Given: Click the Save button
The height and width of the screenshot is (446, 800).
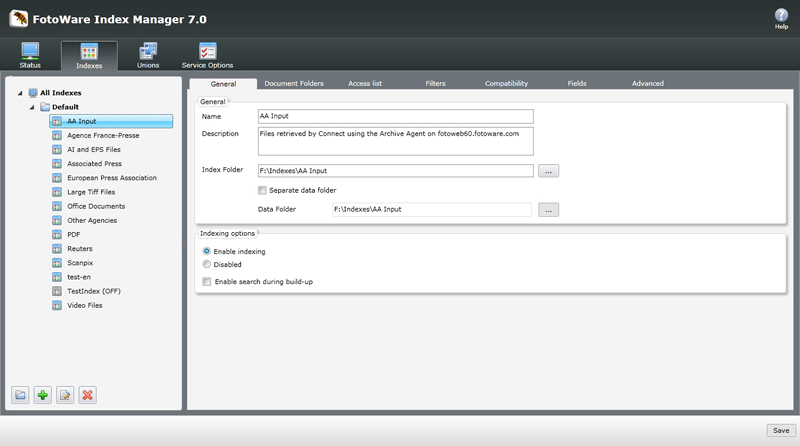Looking at the screenshot, I should pos(781,431).
